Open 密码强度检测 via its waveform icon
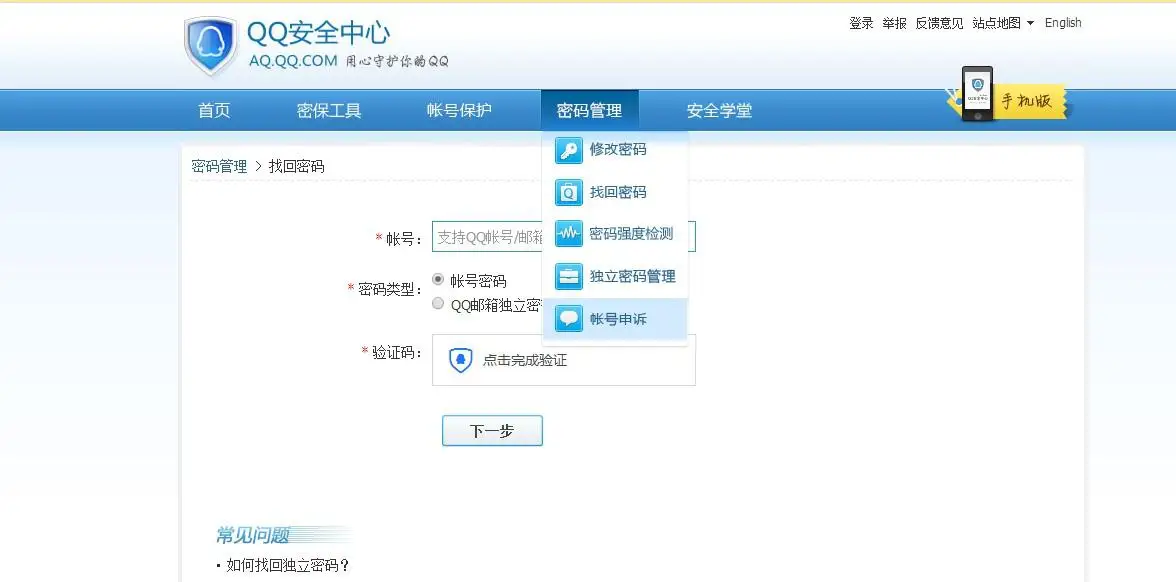 pos(568,233)
